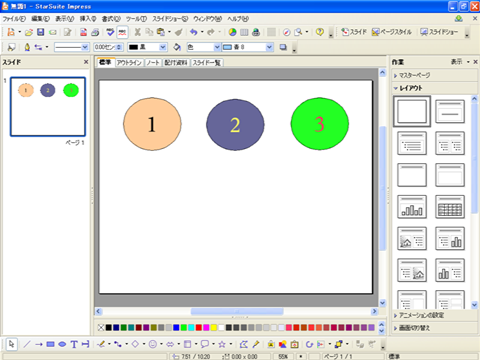Open the 編集 menu

[x=40, y=19]
